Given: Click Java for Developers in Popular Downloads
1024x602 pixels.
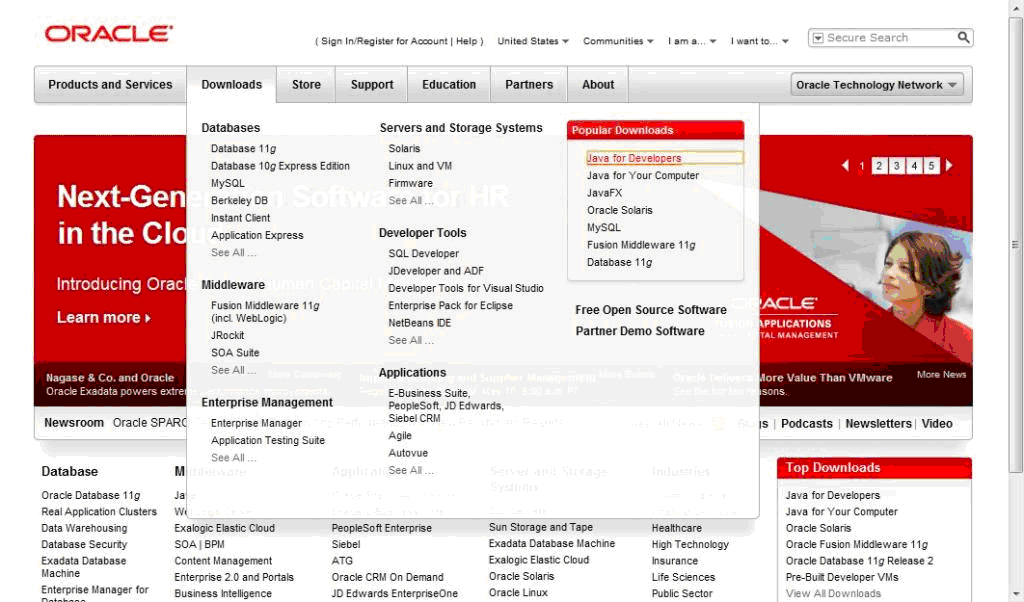Looking at the screenshot, I should click(633, 158).
